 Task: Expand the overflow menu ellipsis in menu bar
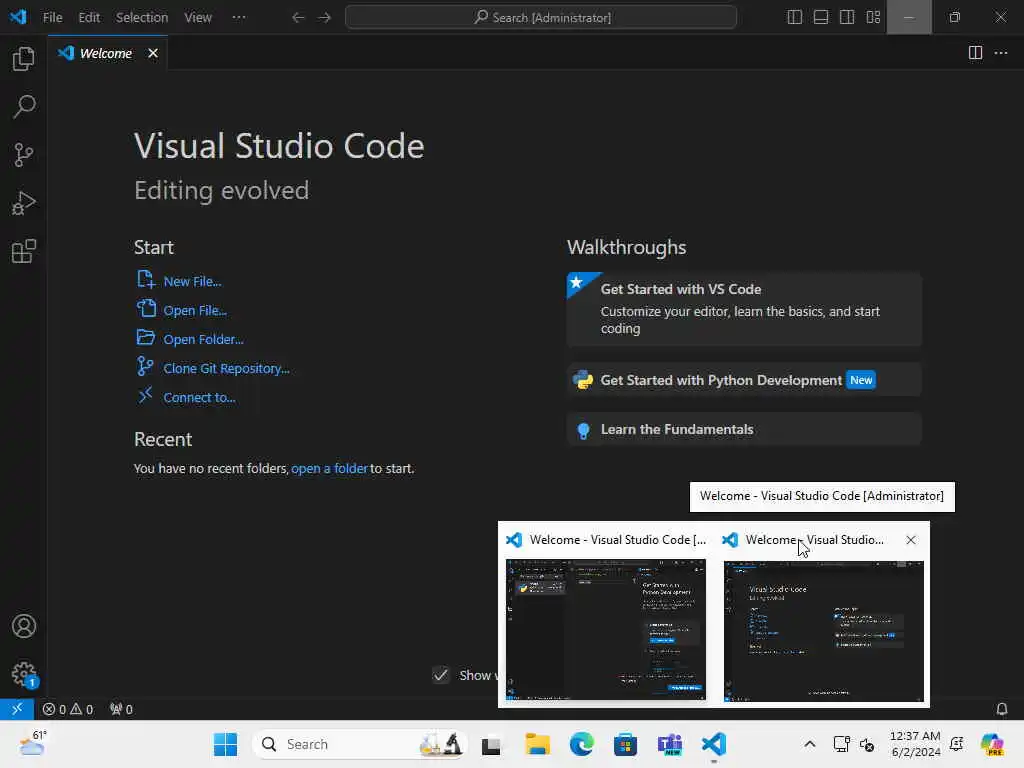[x=239, y=18]
